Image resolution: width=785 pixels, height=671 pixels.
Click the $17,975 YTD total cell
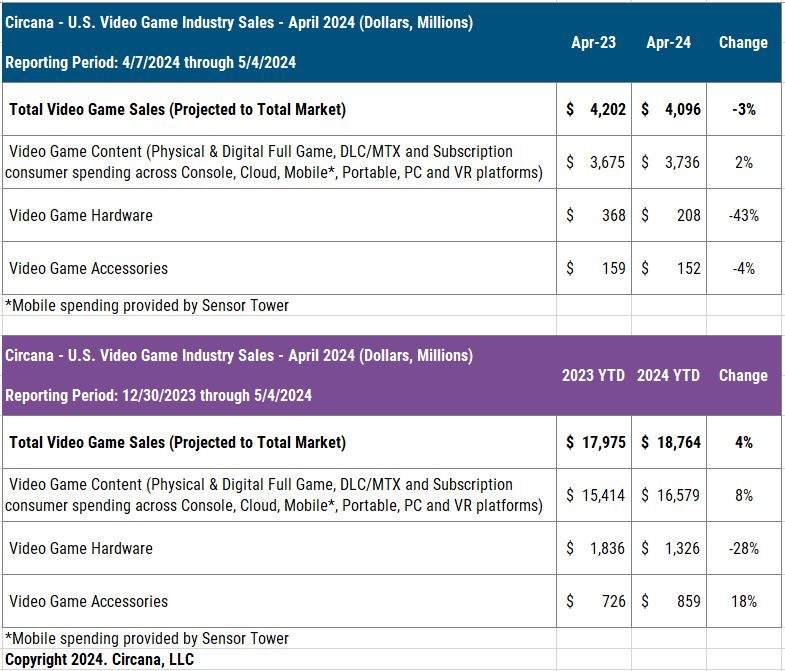click(x=594, y=442)
